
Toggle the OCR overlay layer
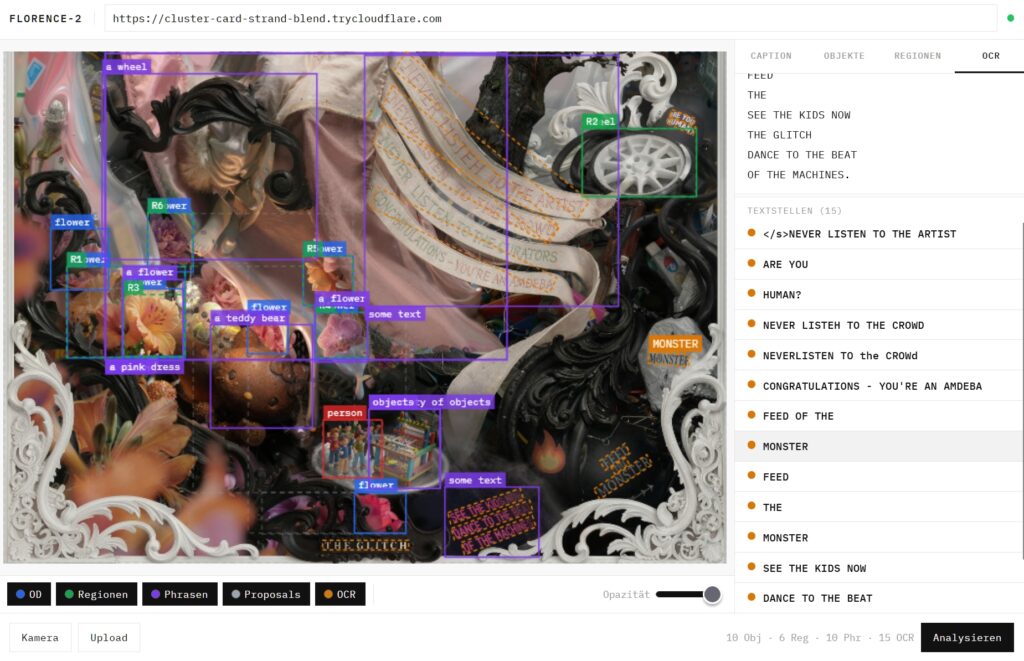click(340, 594)
